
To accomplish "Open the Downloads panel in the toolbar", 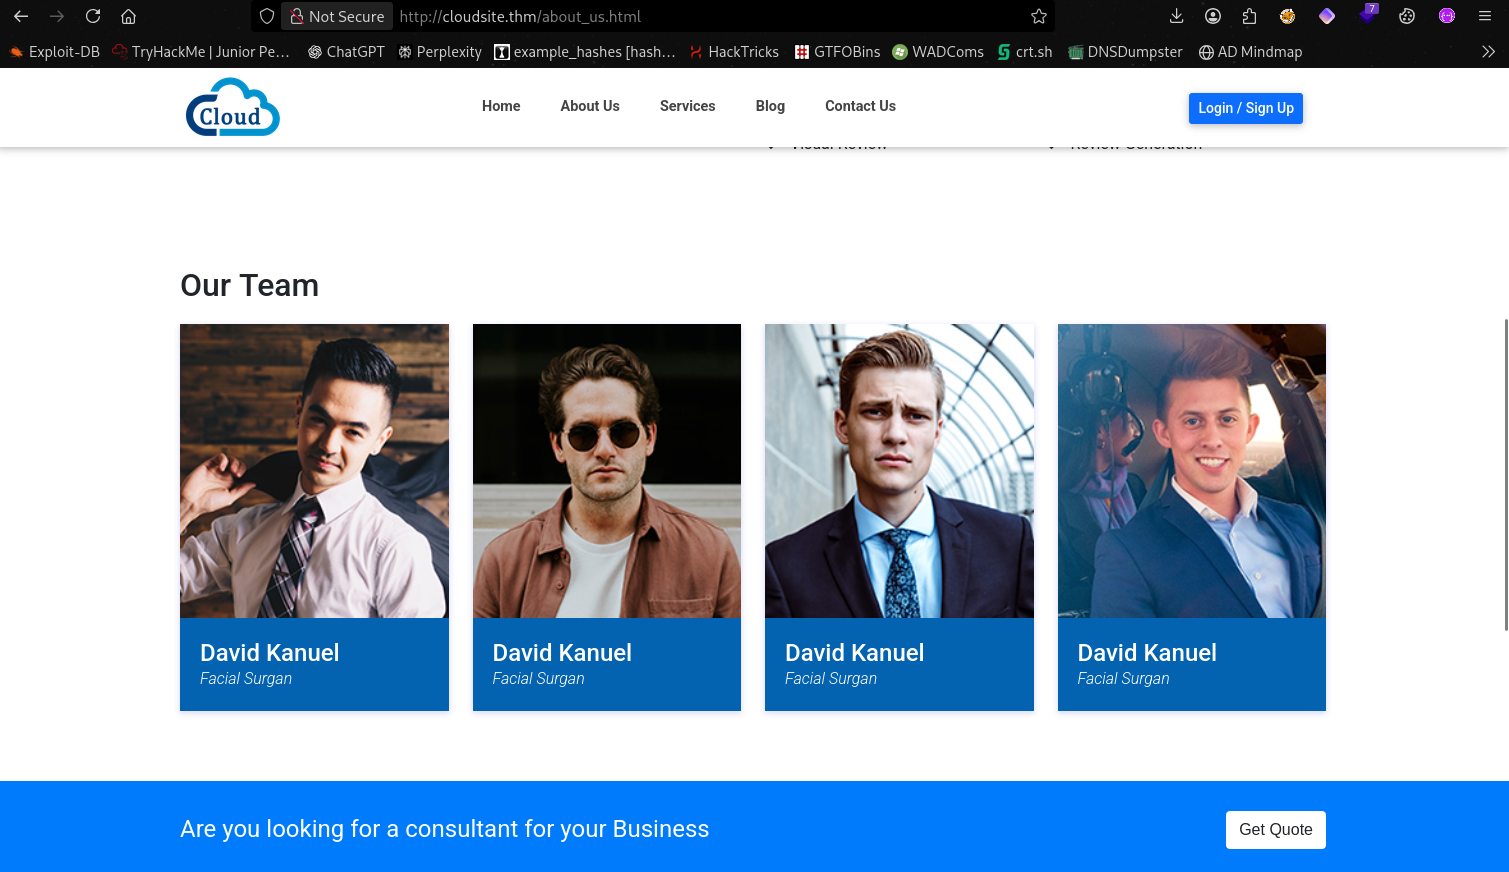I will click(x=1176, y=16).
